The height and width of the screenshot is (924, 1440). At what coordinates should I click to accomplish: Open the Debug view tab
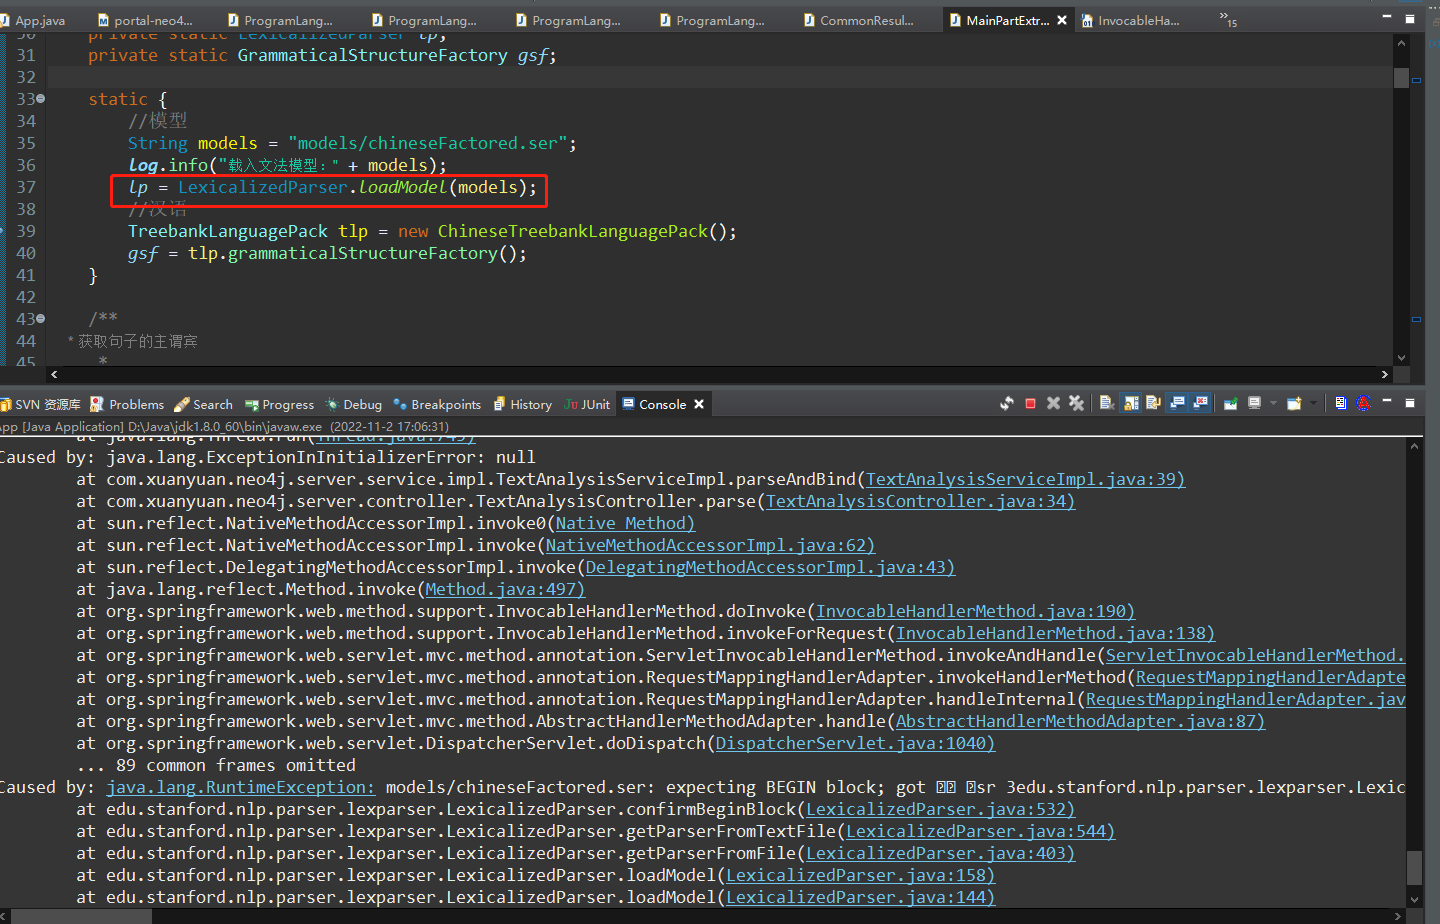pos(354,404)
